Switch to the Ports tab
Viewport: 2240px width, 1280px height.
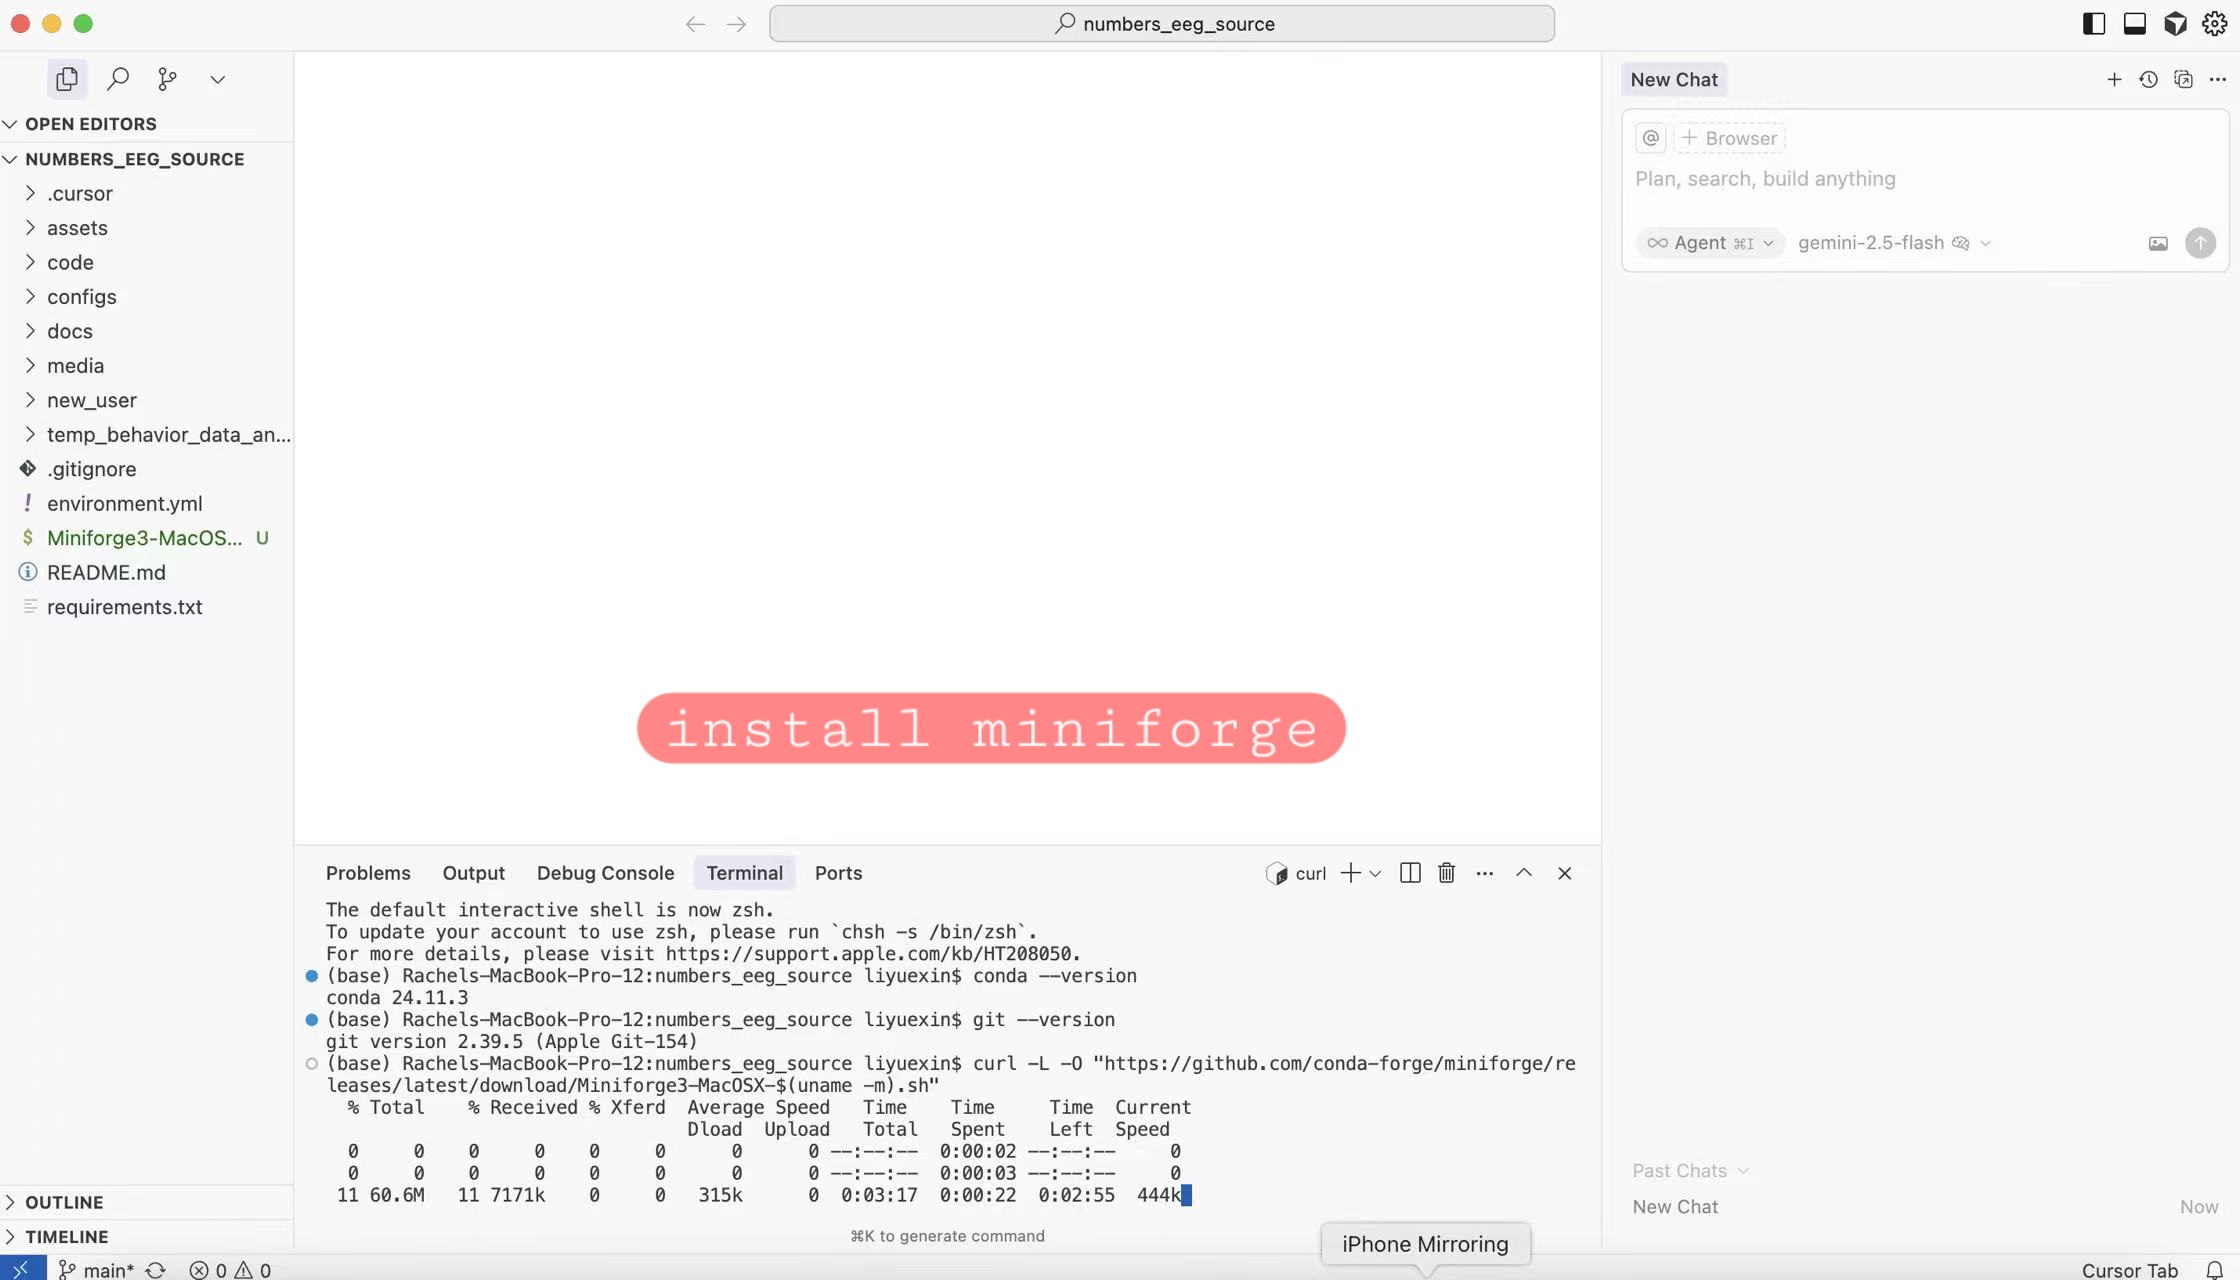[838, 872]
